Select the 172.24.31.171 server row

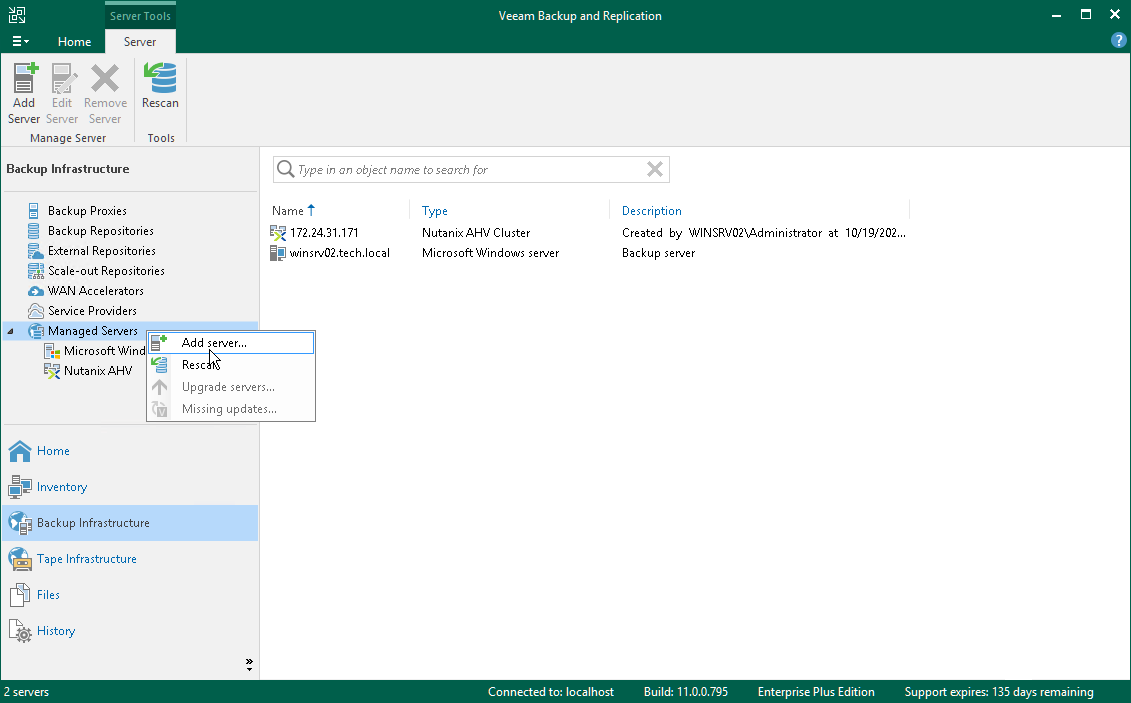[x=589, y=233]
